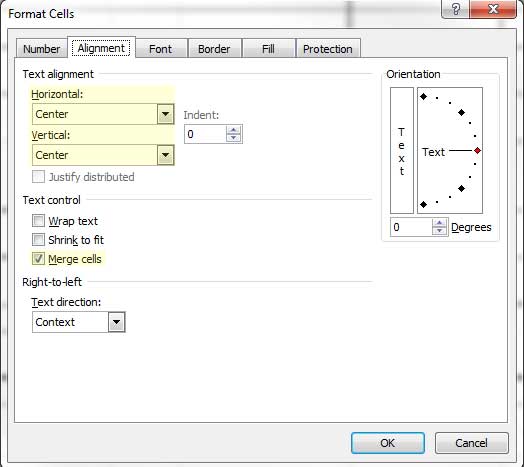
Task: Click the lower -45 degree orientation diamond
Action: click(462, 189)
